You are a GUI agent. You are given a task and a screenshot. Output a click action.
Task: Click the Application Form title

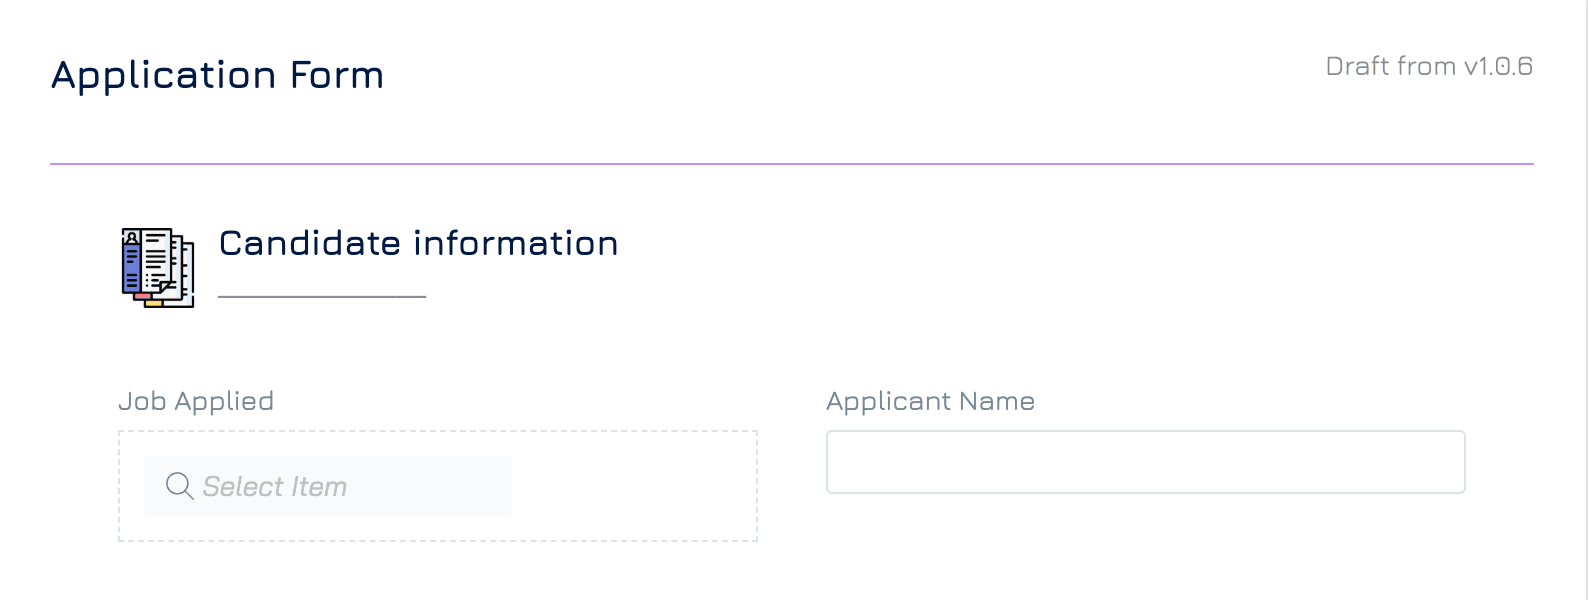click(218, 75)
